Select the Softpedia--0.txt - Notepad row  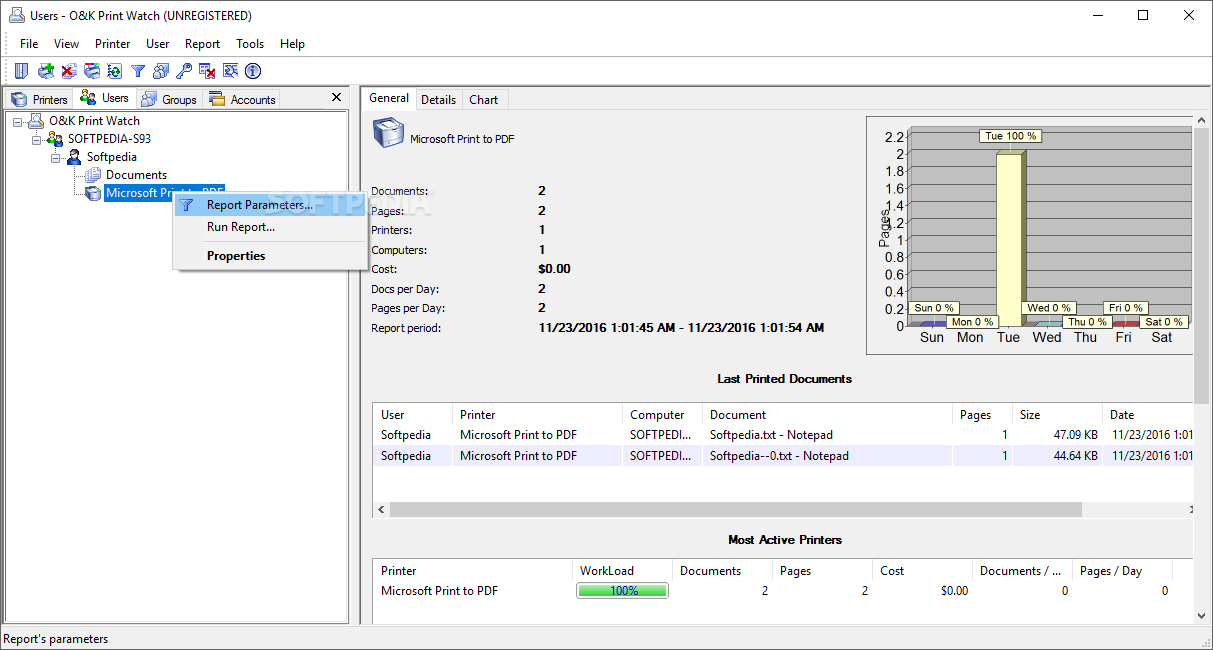coord(783,456)
